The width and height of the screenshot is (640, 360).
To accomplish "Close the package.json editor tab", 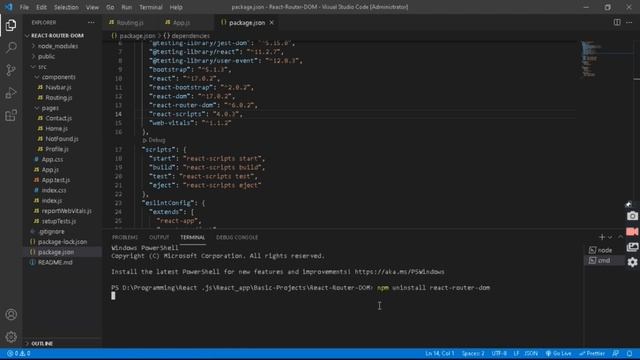I will (x=272, y=22).
